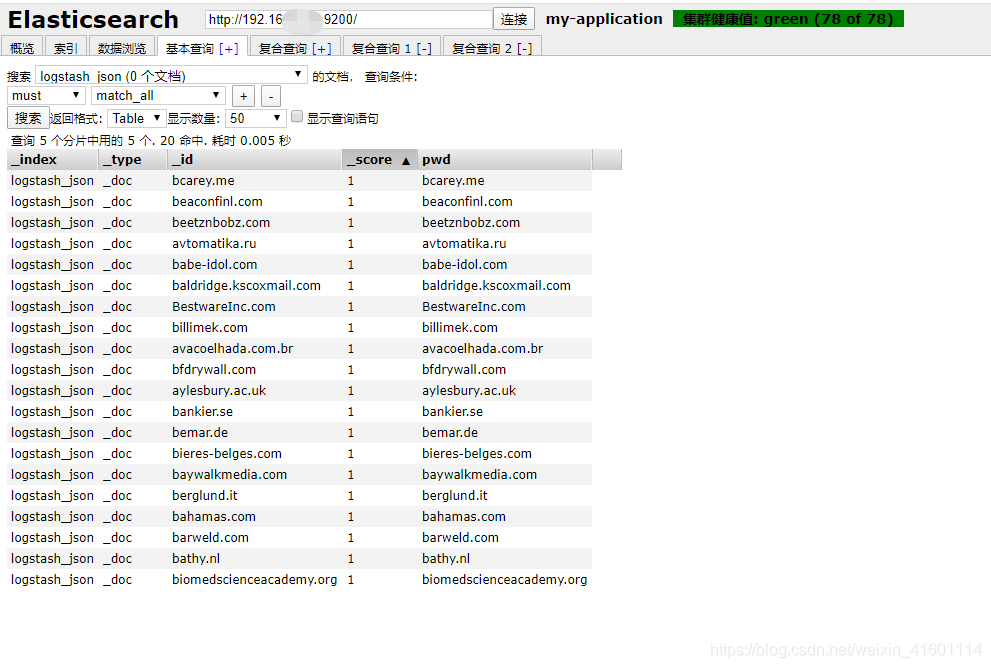Click baywalkmedia.com pwd cell
Viewport: 991px width, 668px height.
504,474
